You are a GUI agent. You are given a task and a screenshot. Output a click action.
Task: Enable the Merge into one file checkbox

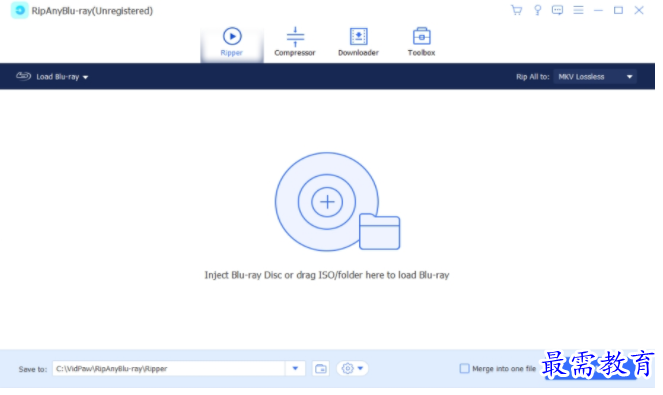[464, 368]
